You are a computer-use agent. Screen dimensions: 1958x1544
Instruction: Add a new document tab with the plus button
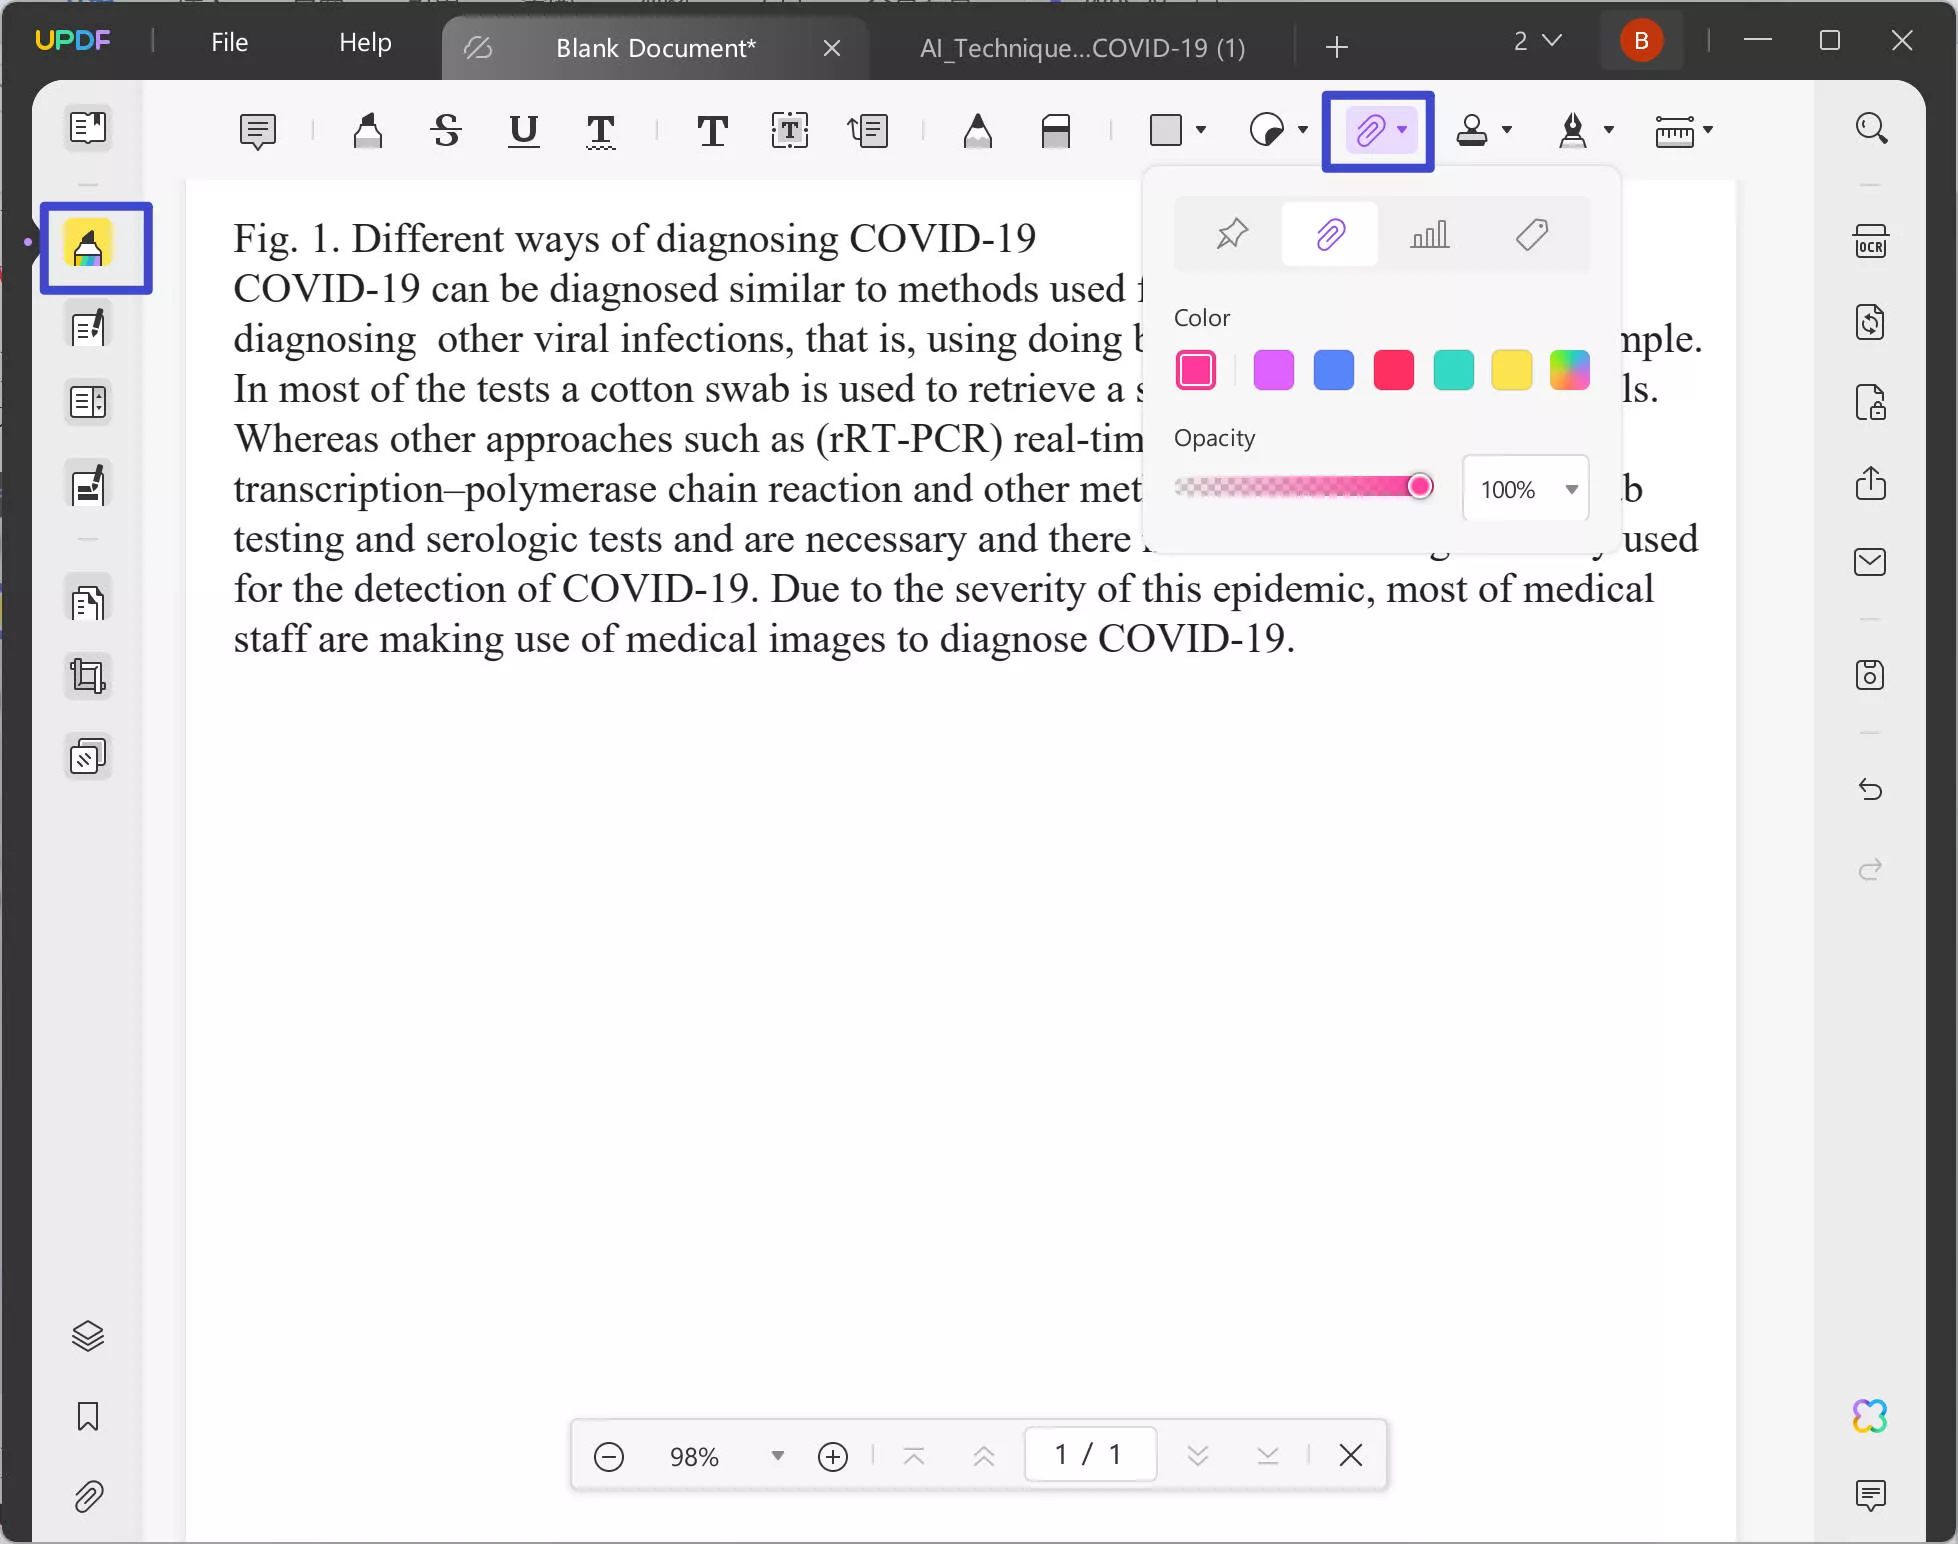pyautogui.click(x=1336, y=47)
